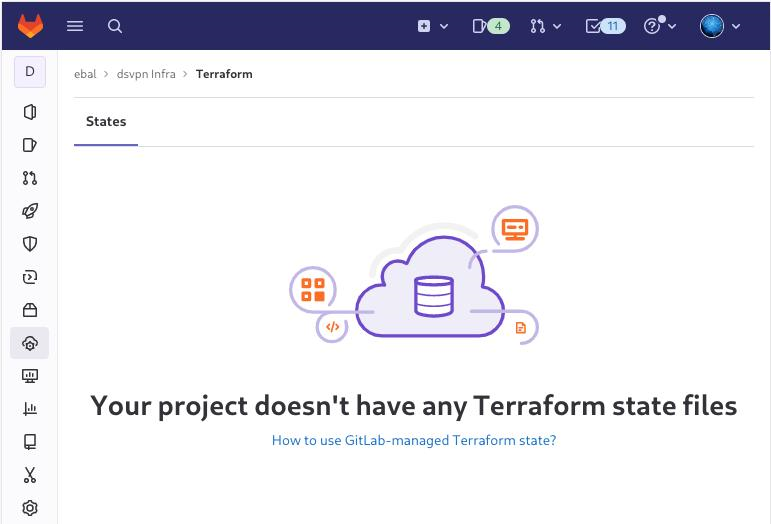This screenshot has width=771, height=524.
Task: Open the Settings gear sidebar icon
Action: (30, 508)
